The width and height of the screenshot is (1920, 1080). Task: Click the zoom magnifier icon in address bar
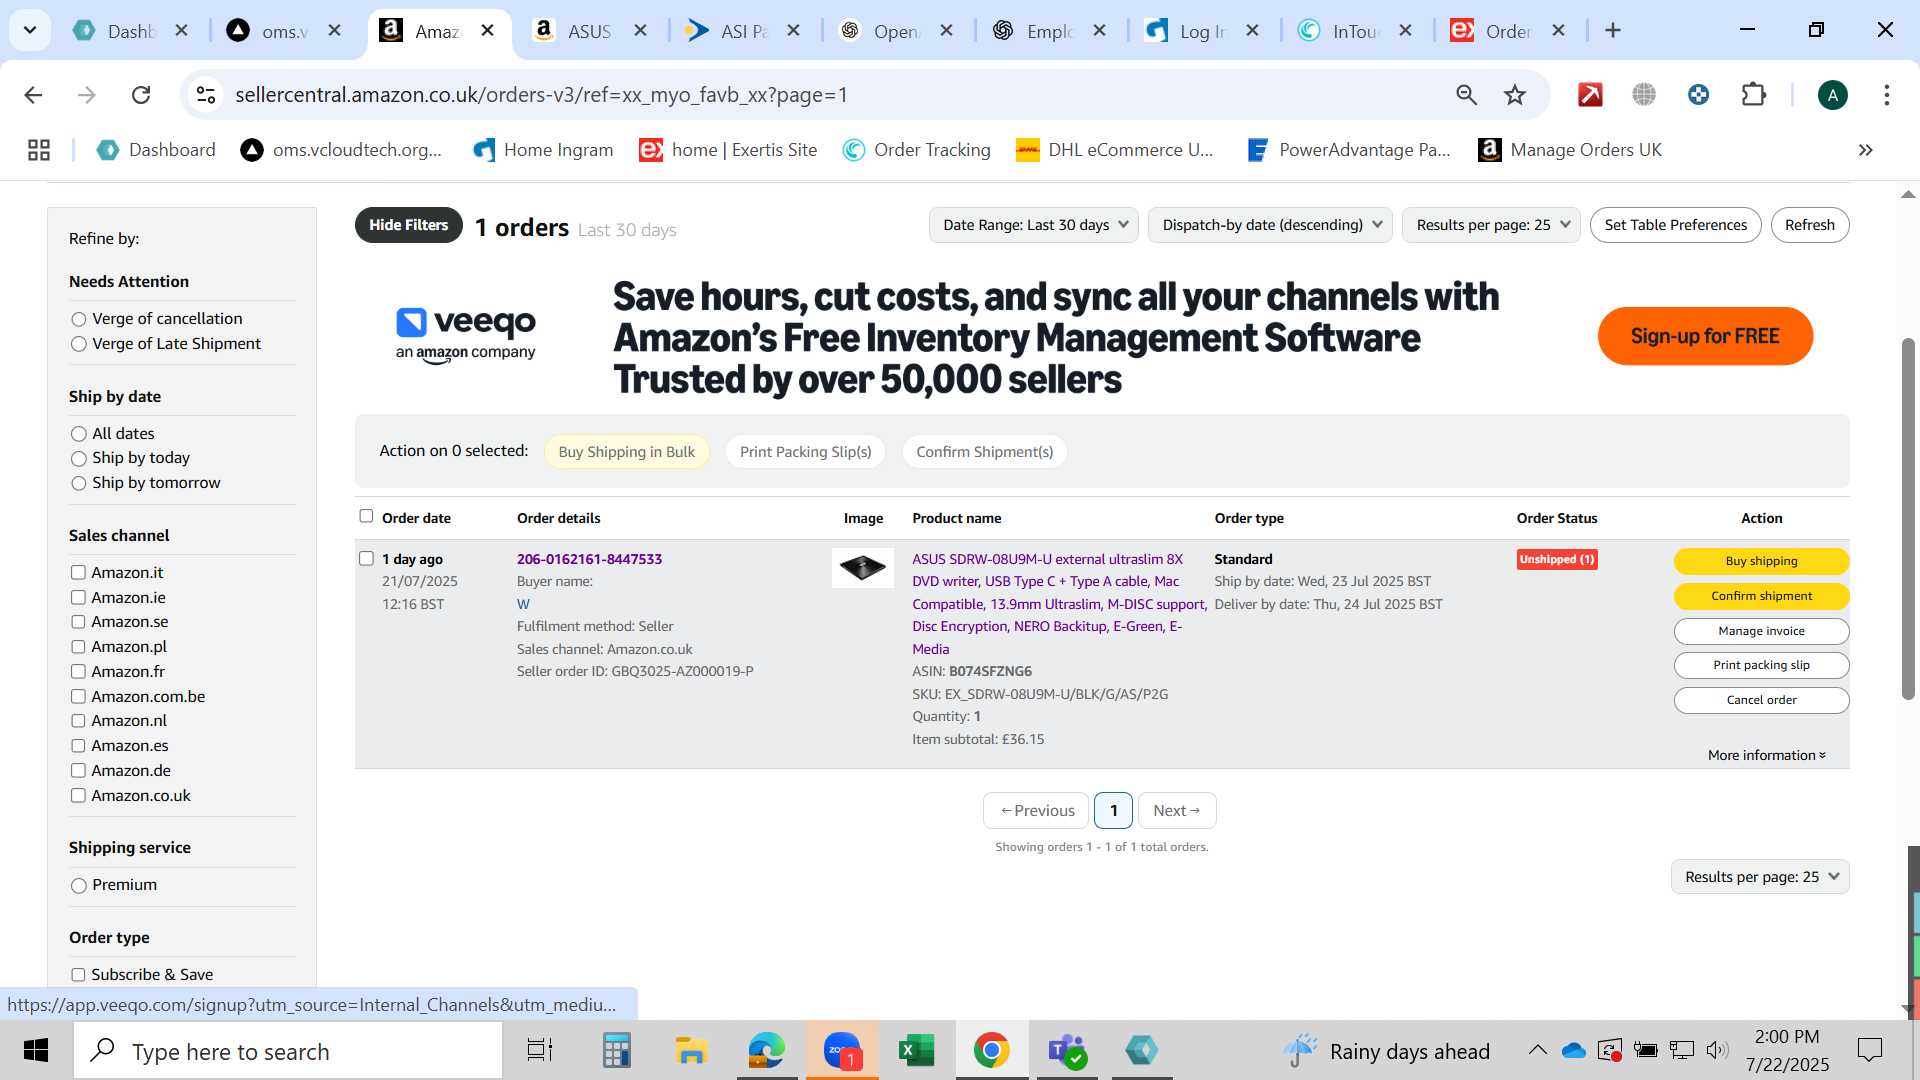[1466, 95]
